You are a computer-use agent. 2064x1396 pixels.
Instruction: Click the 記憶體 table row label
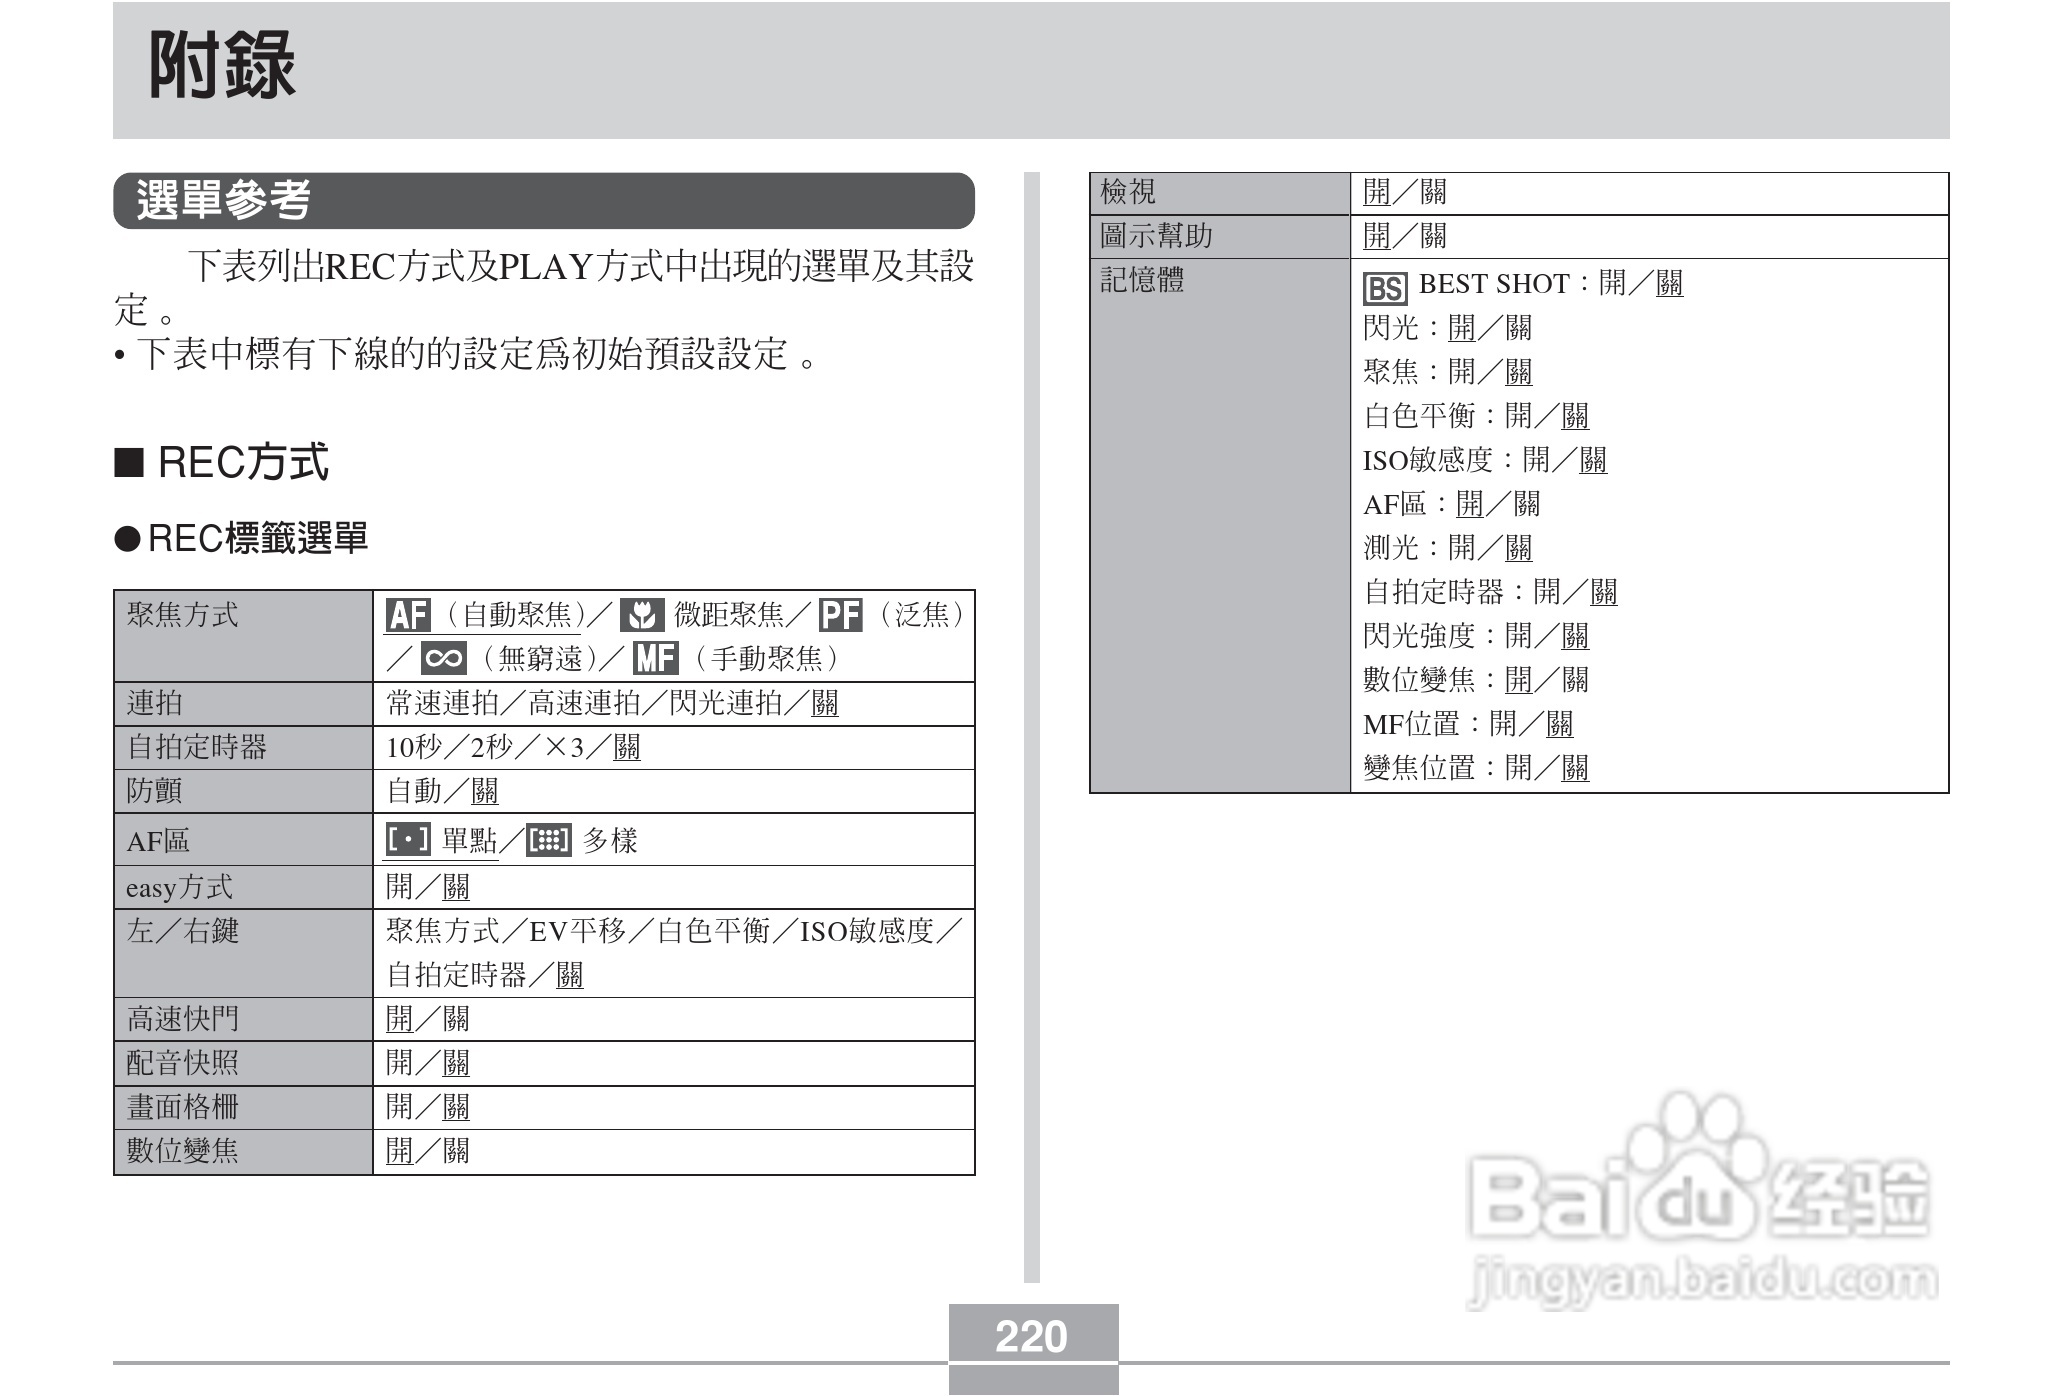[x=1142, y=280]
